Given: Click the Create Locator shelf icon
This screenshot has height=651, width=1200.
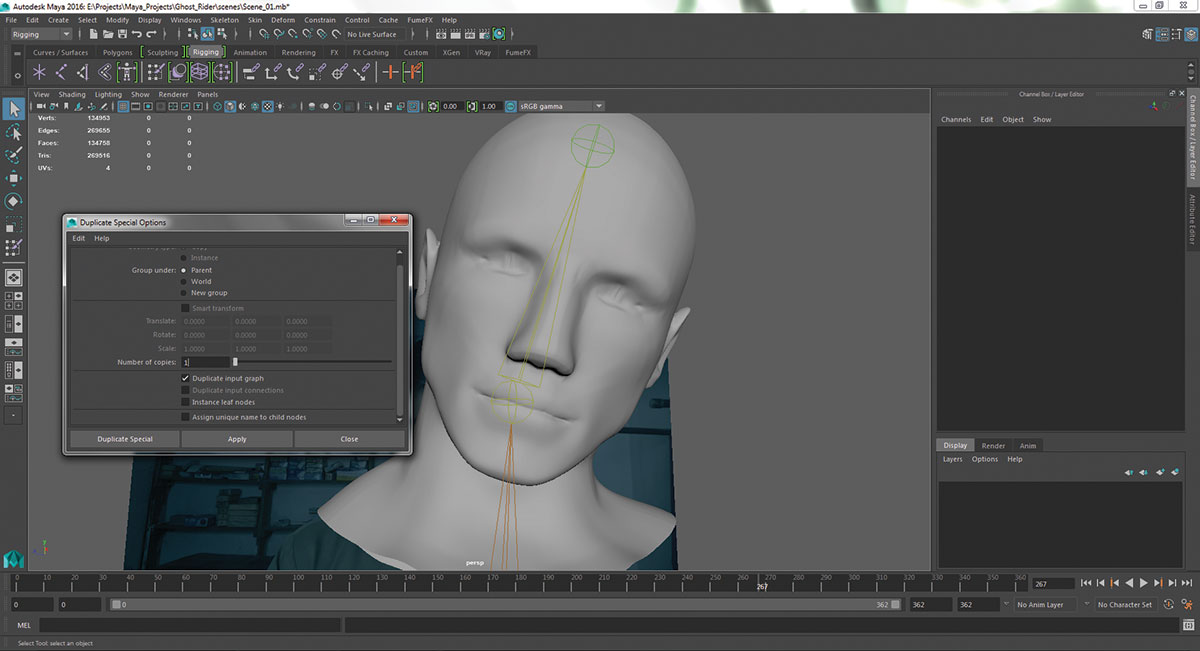Looking at the screenshot, I should tap(39, 72).
